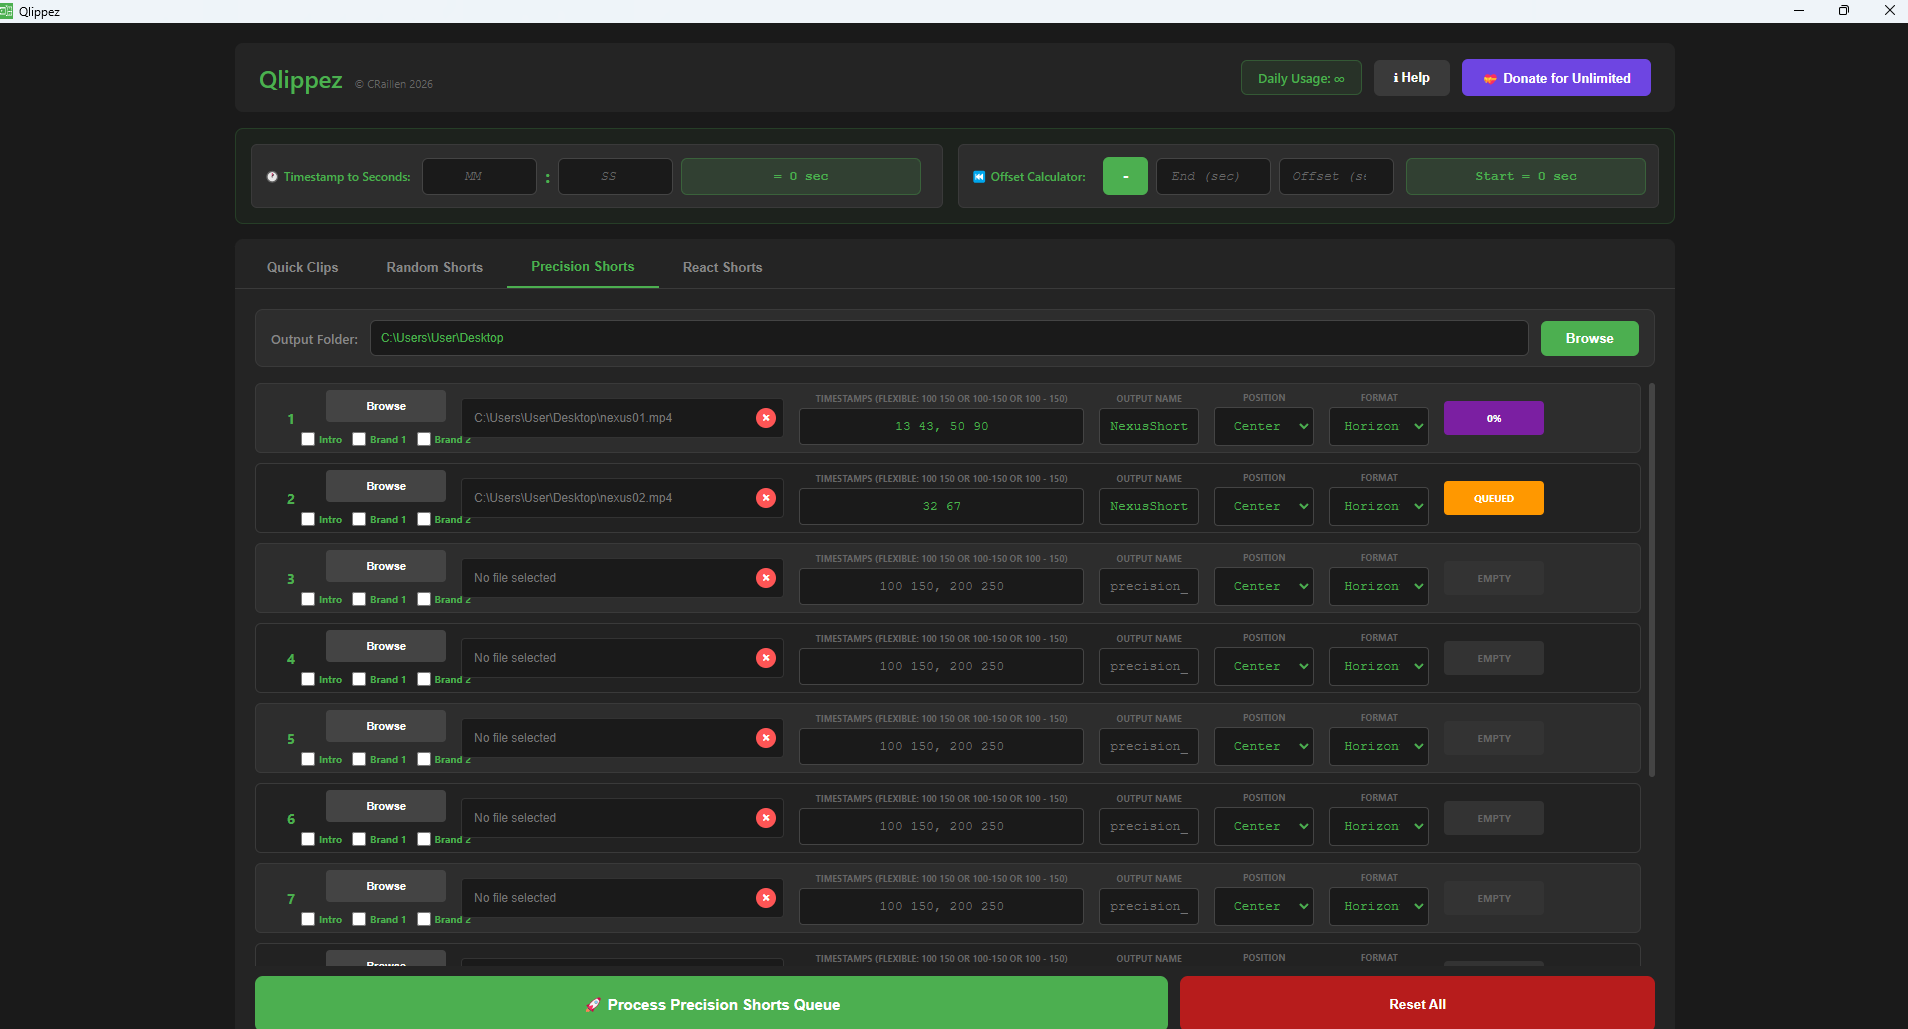Open Format dropdown in row 2
The height and width of the screenshot is (1029, 1908).
click(1379, 506)
